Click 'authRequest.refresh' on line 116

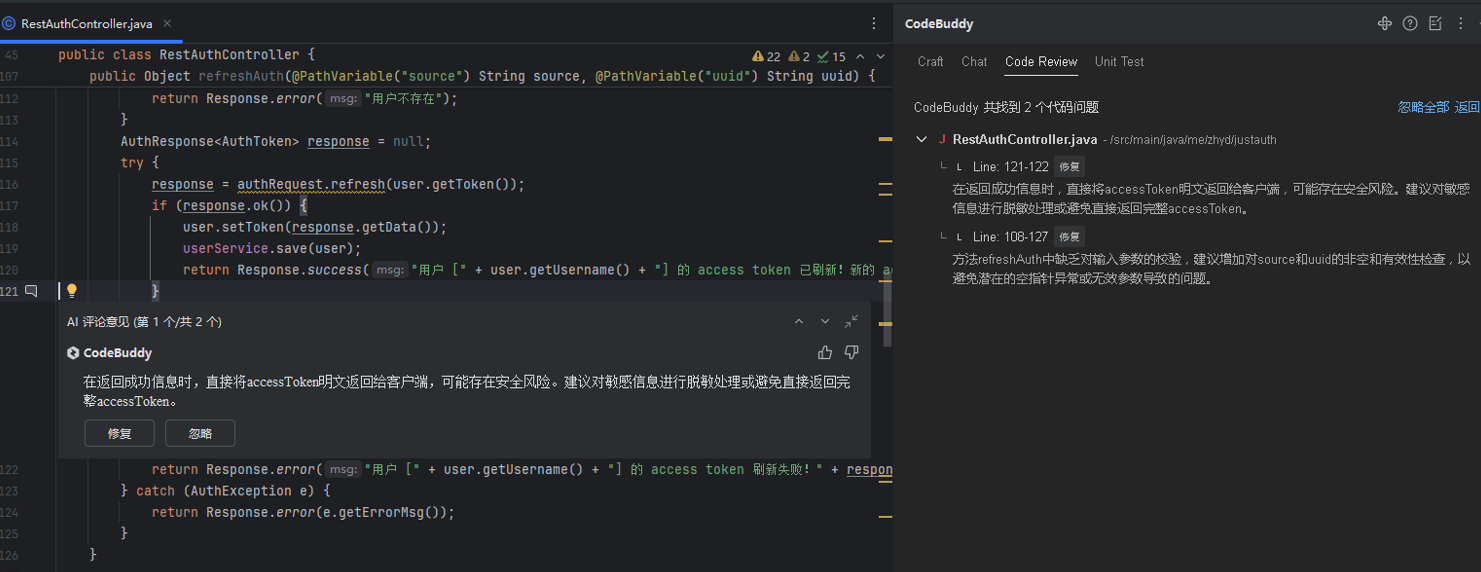(x=311, y=185)
